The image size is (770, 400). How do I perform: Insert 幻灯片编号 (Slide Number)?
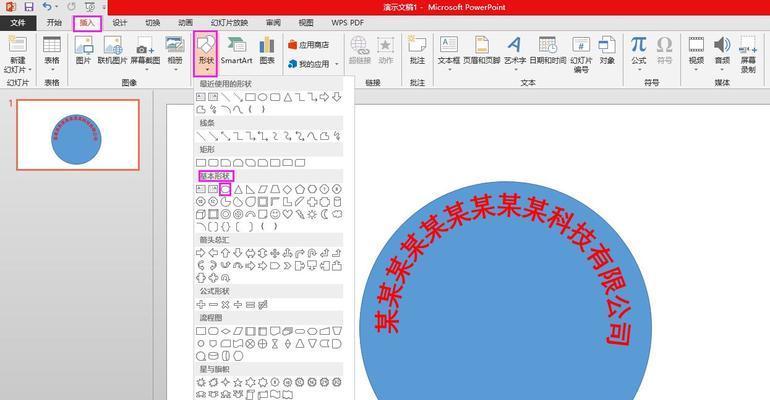581,54
